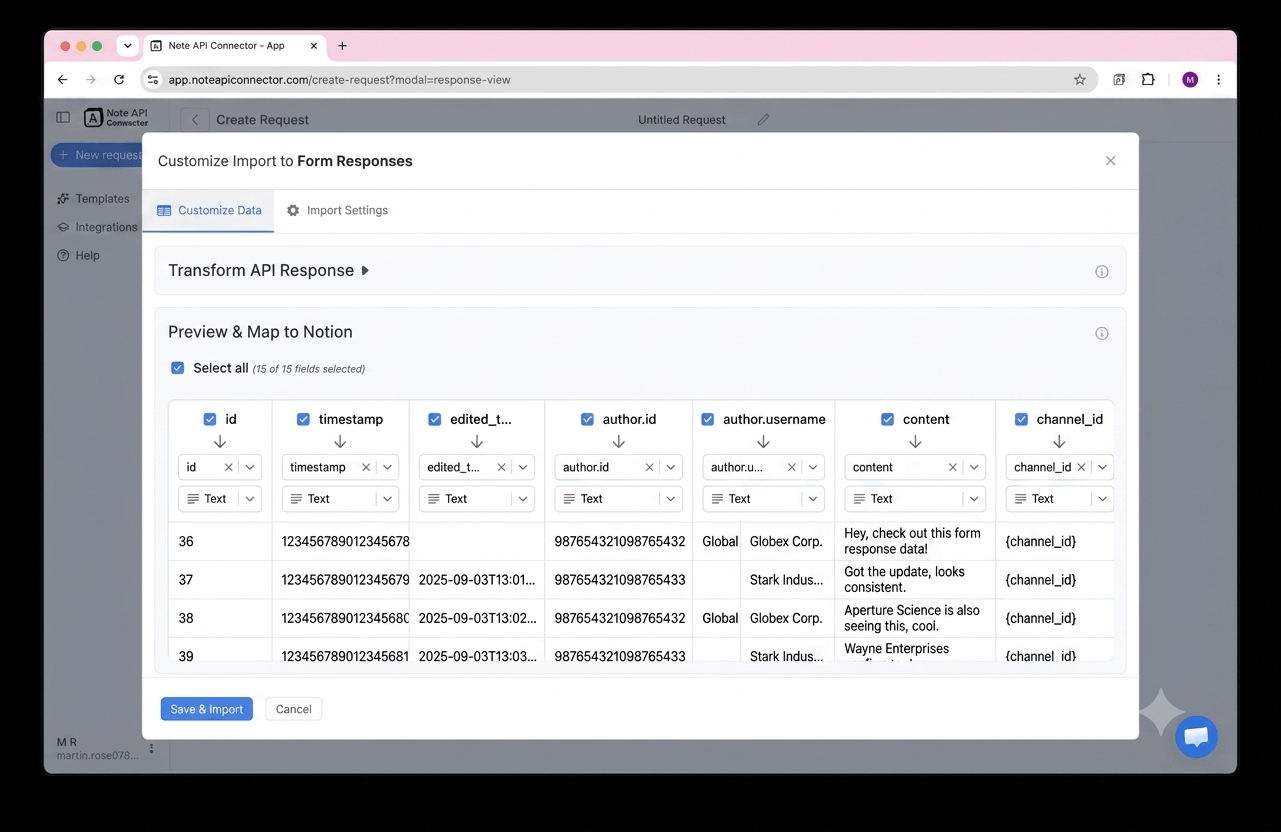Open a new browser tab
Image resolution: width=1281 pixels, height=832 pixels.
pos(342,46)
